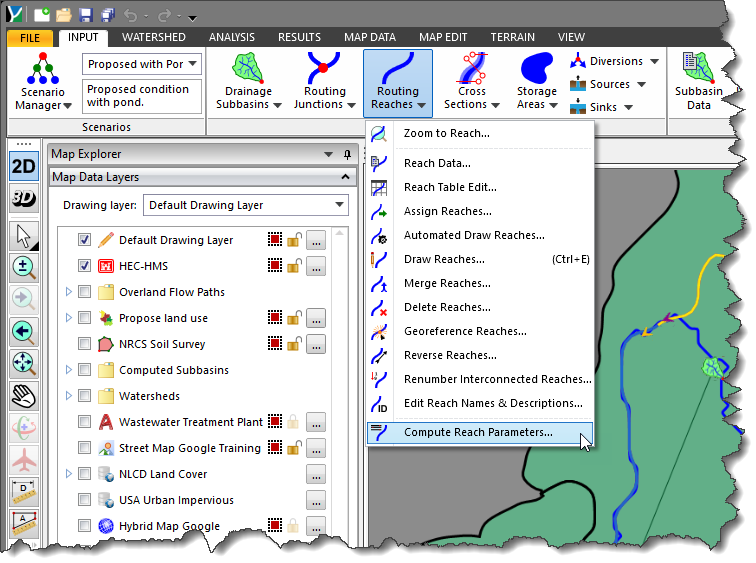Viewport: 756px width, 563px height.
Task: Open options button for Propose land use
Action: pos(316,318)
